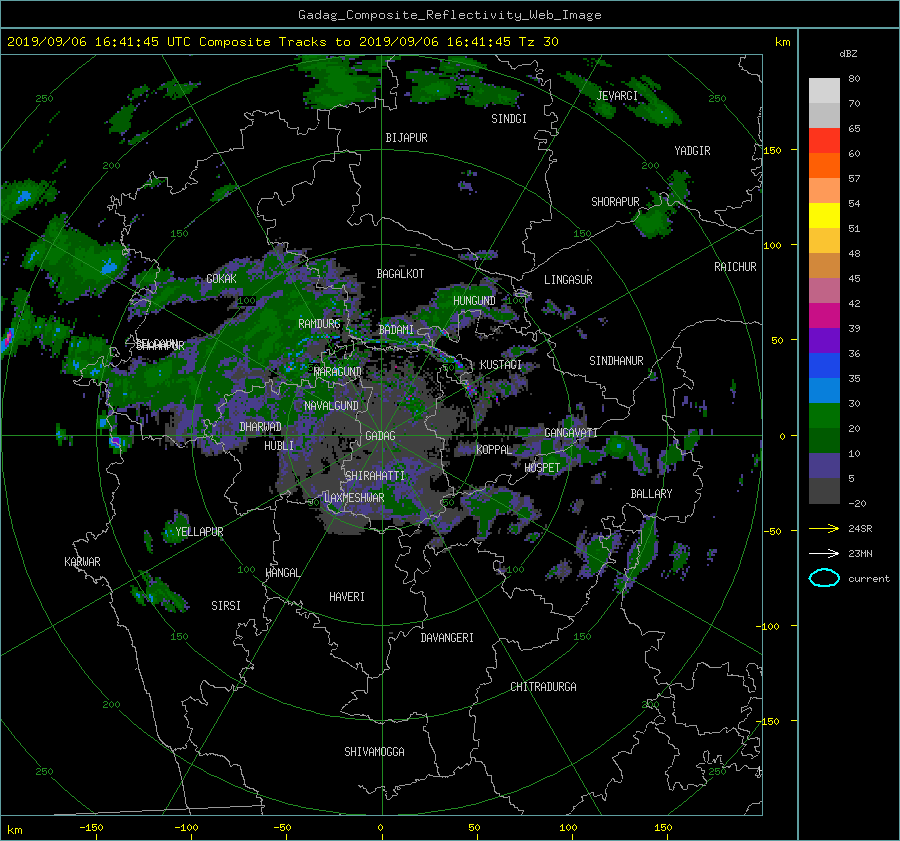
Task: Click the SINDGI city label
Action: click(x=509, y=119)
